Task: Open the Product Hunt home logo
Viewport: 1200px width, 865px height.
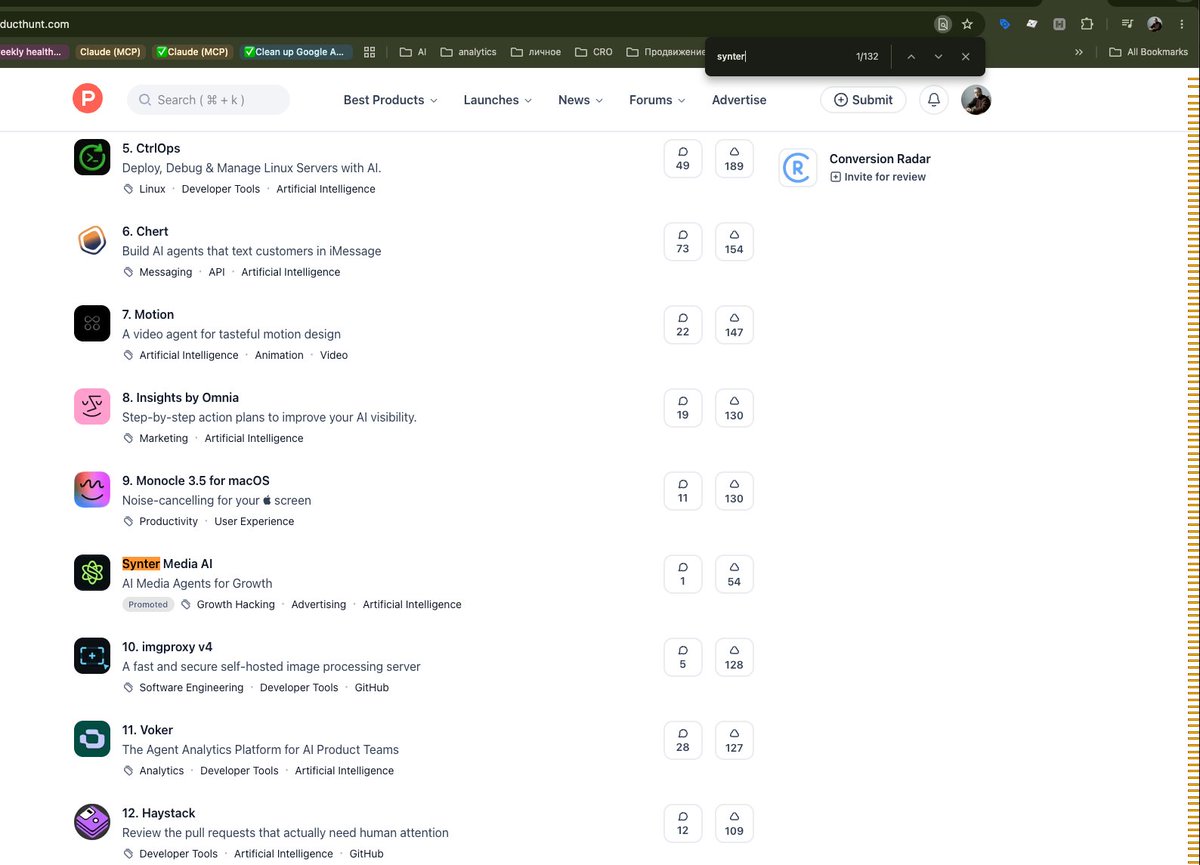Action: click(x=87, y=99)
